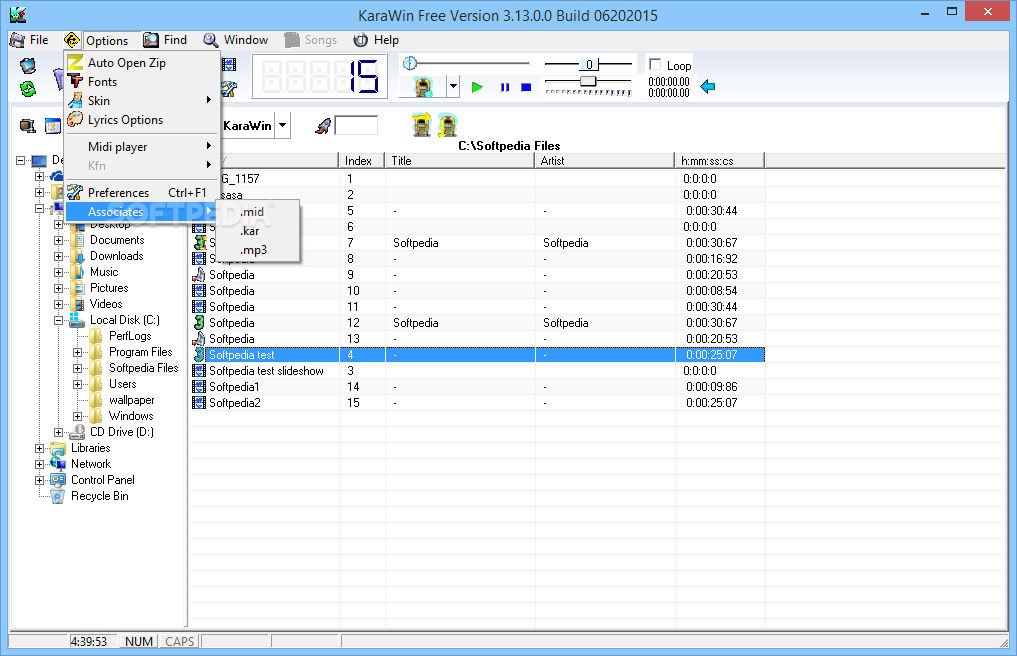Viewport: 1017px width, 656px height.
Task: Click the blue left arrow icon
Action: click(708, 86)
